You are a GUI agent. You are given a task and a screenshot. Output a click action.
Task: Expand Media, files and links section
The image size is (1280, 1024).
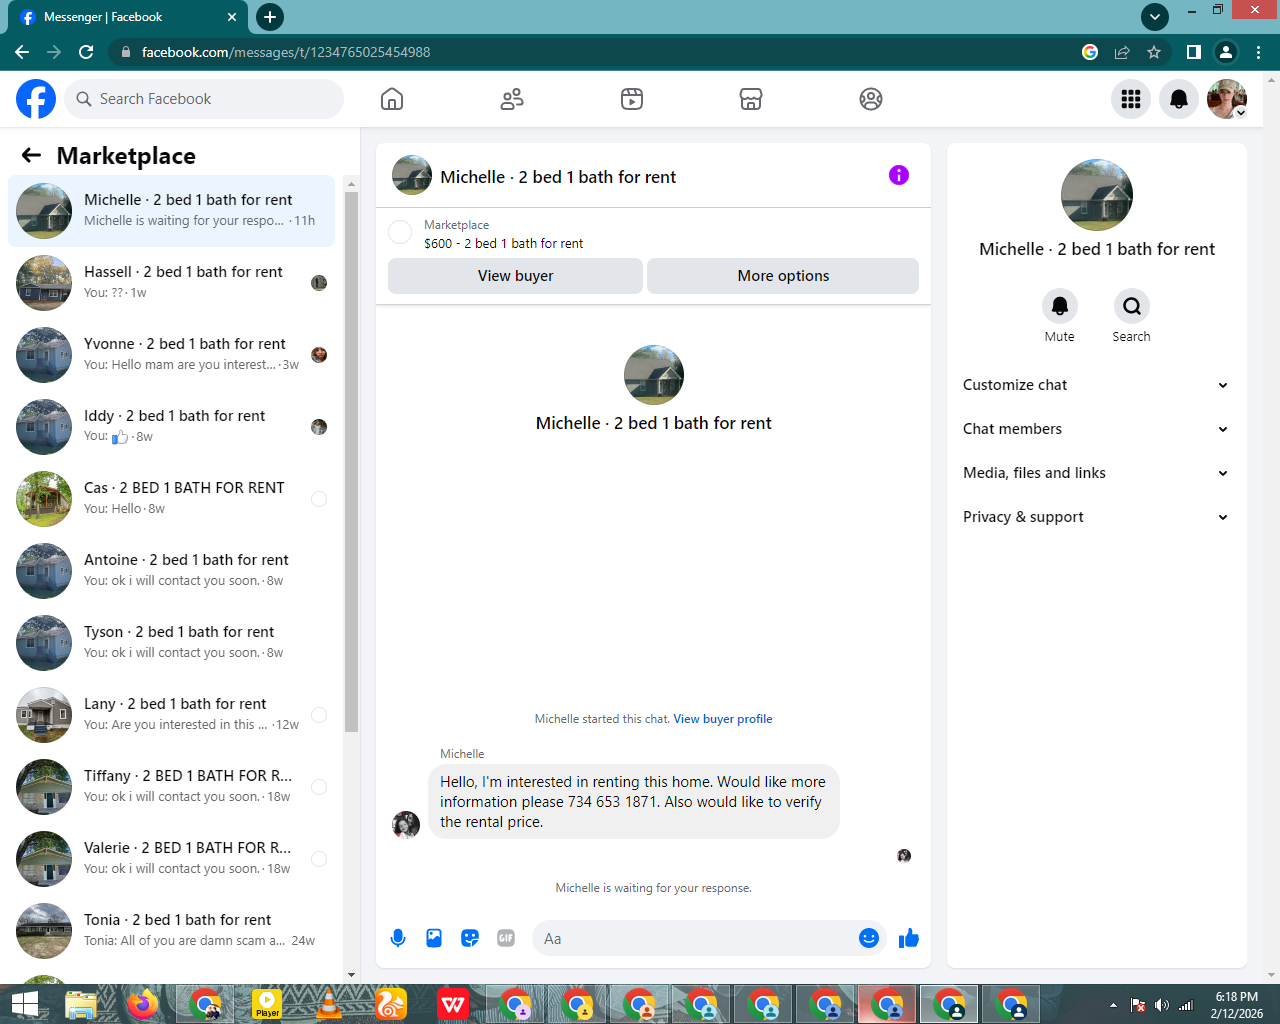pos(1096,473)
